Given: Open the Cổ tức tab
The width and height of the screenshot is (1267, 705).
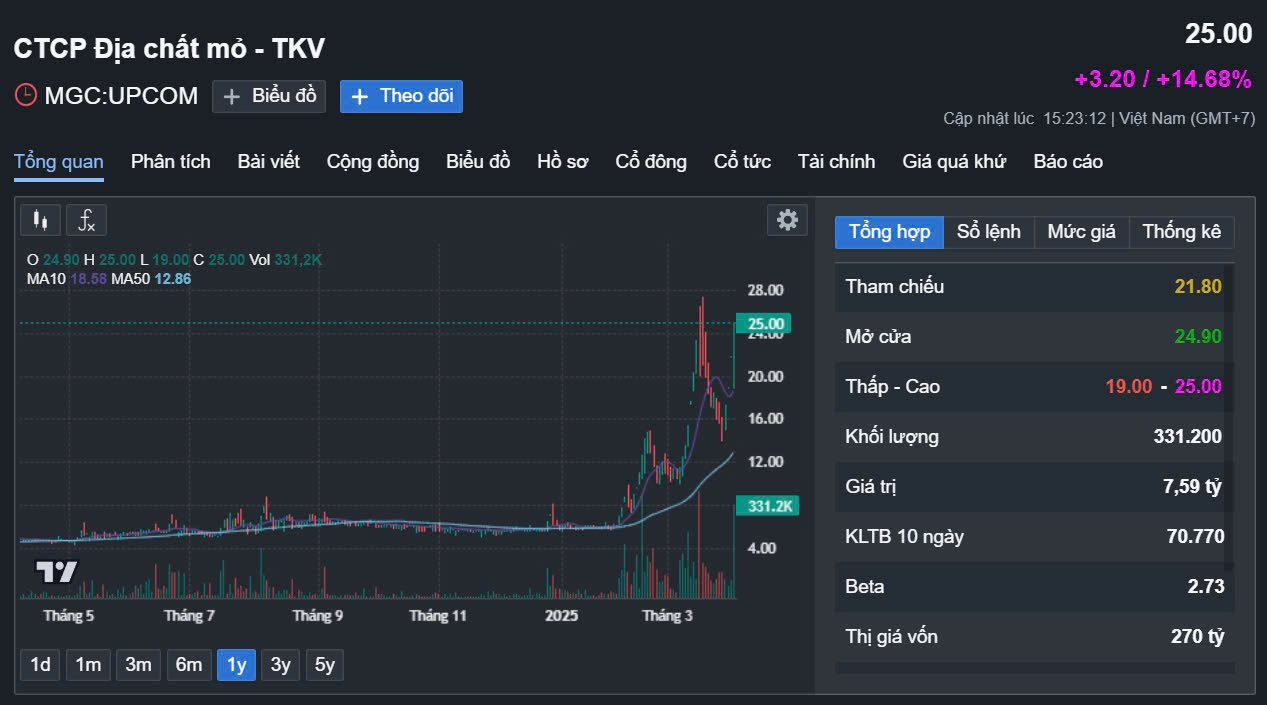Looking at the screenshot, I should coord(742,161).
